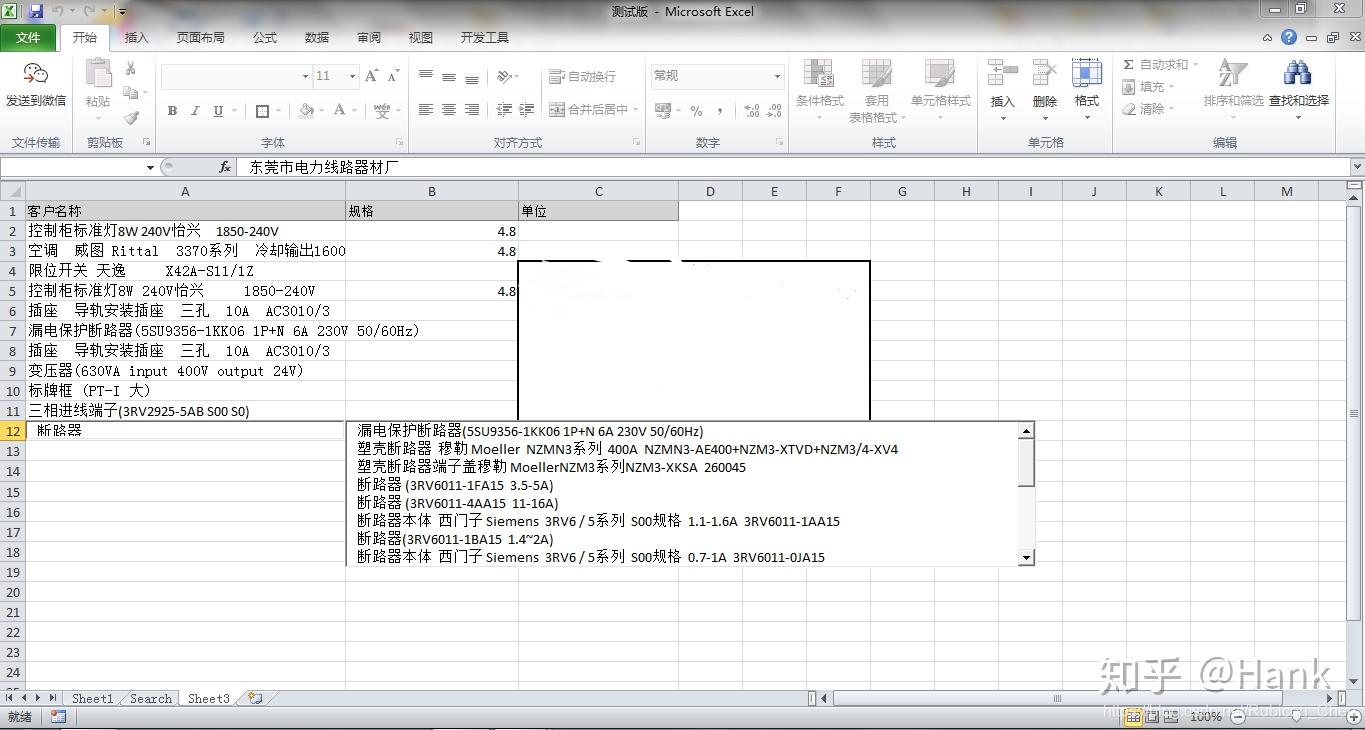Screen dimensions: 1365x730
Task: Expand the formula bar
Action: [1356, 167]
